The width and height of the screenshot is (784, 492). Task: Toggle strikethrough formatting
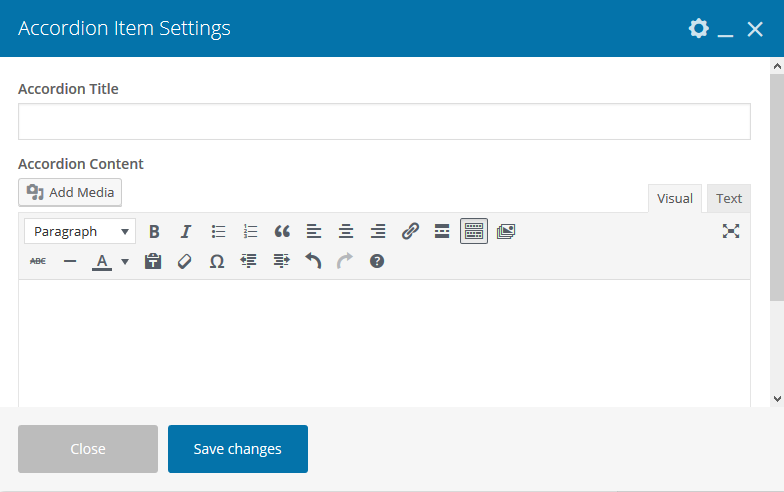click(38, 261)
